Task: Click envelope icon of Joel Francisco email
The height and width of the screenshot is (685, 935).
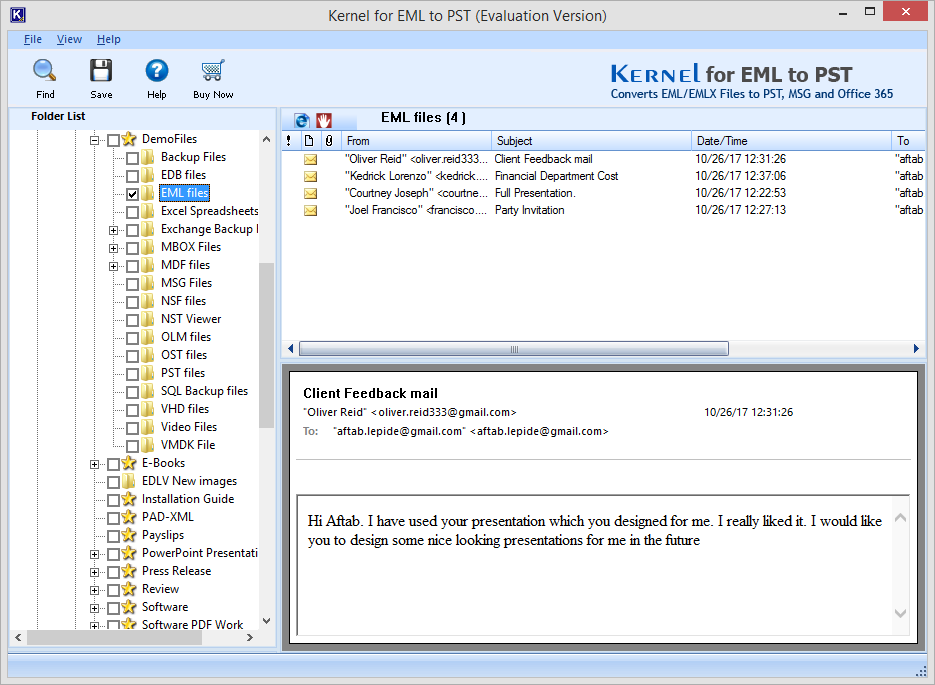Action: 311,210
